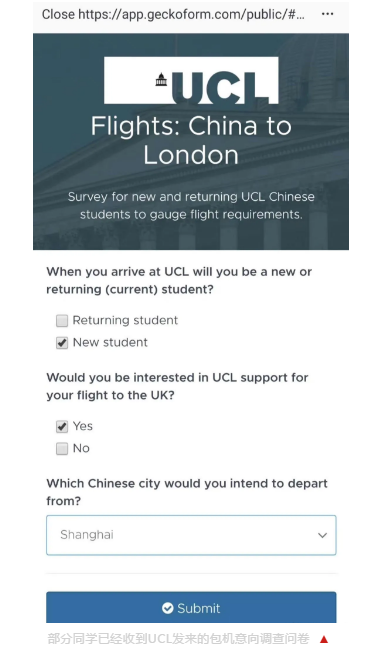Click the Chinese caption text at bottom

pos(179,639)
